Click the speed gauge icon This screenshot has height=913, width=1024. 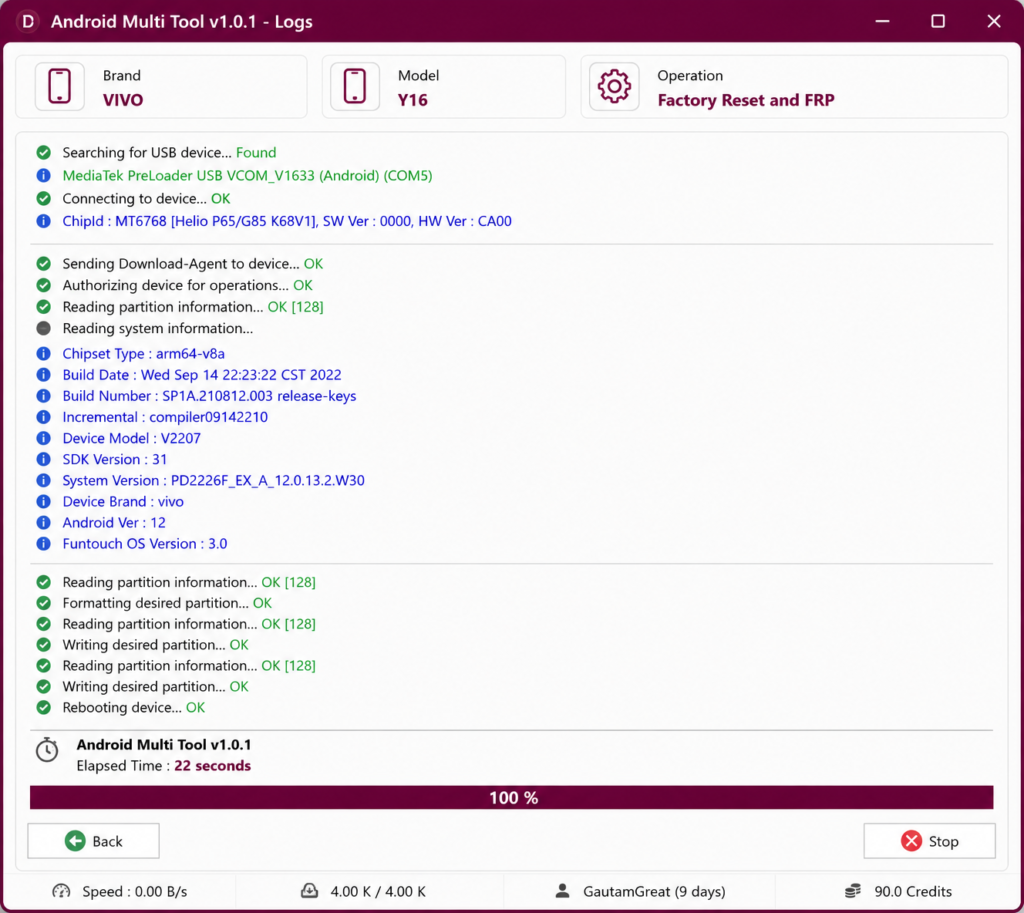coord(61,891)
